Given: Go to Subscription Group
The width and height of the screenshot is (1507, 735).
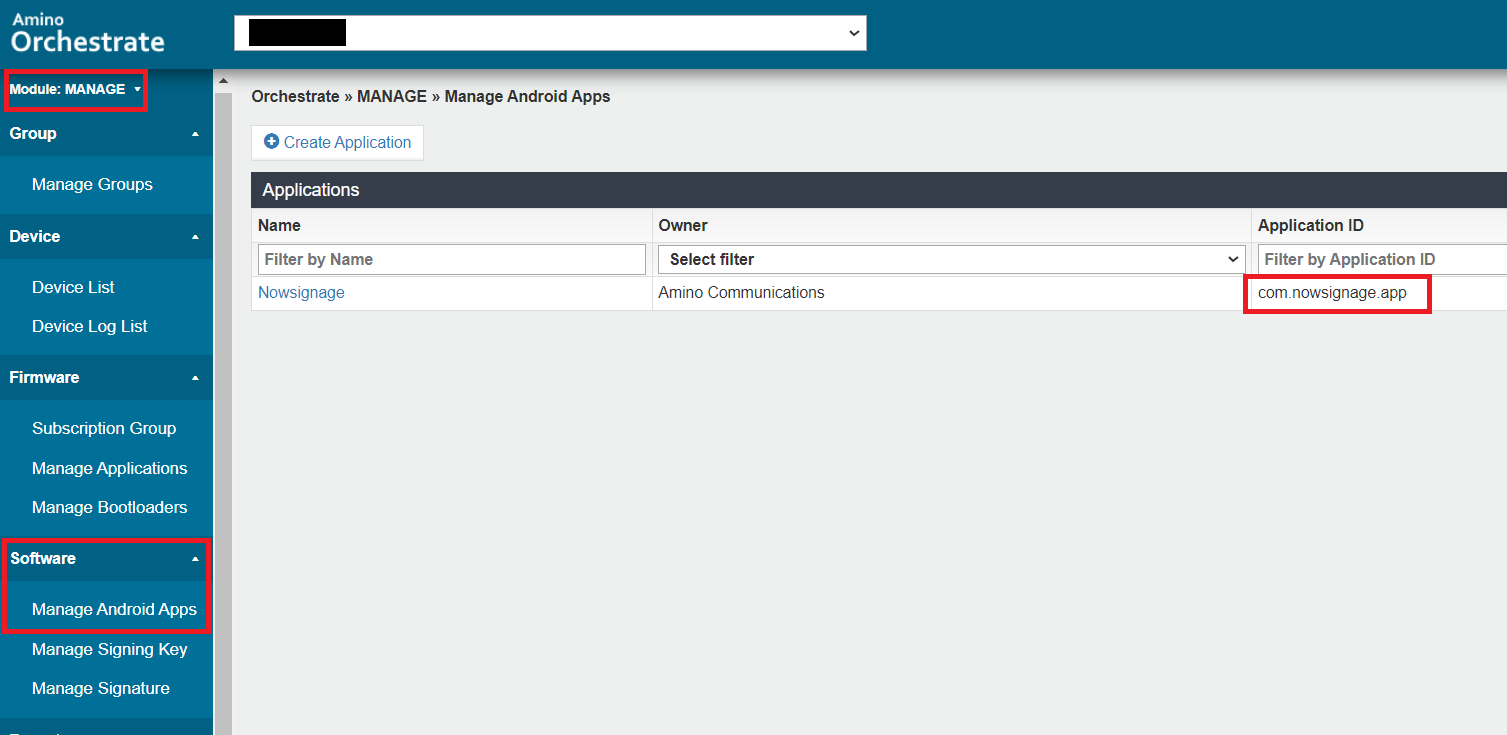Looking at the screenshot, I should pyautogui.click(x=104, y=428).
